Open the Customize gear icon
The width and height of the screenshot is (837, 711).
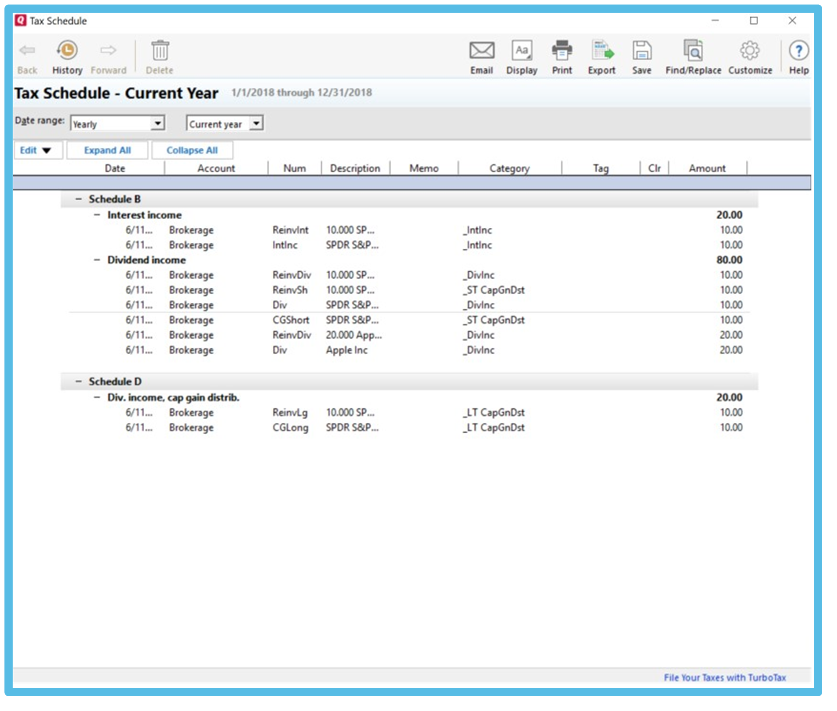[750, 51]
